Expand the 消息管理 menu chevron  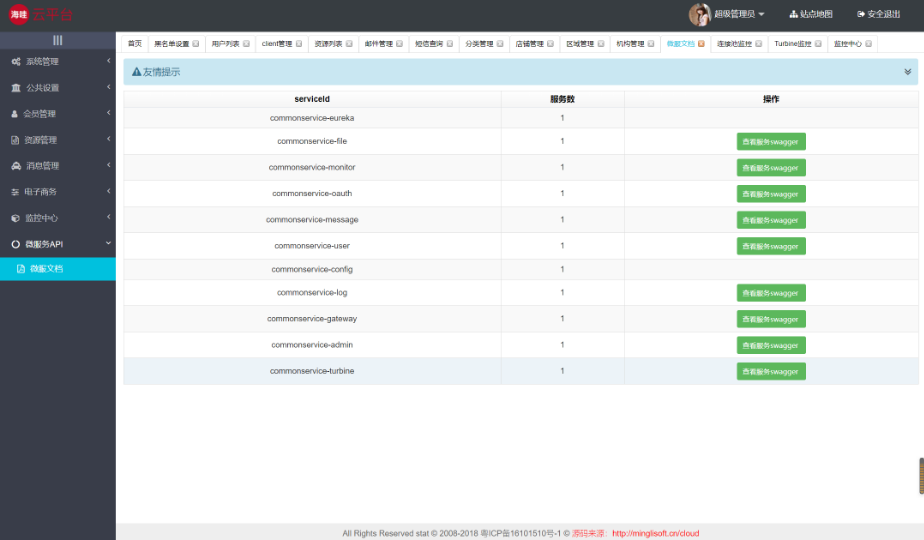(x=108, y=165)
